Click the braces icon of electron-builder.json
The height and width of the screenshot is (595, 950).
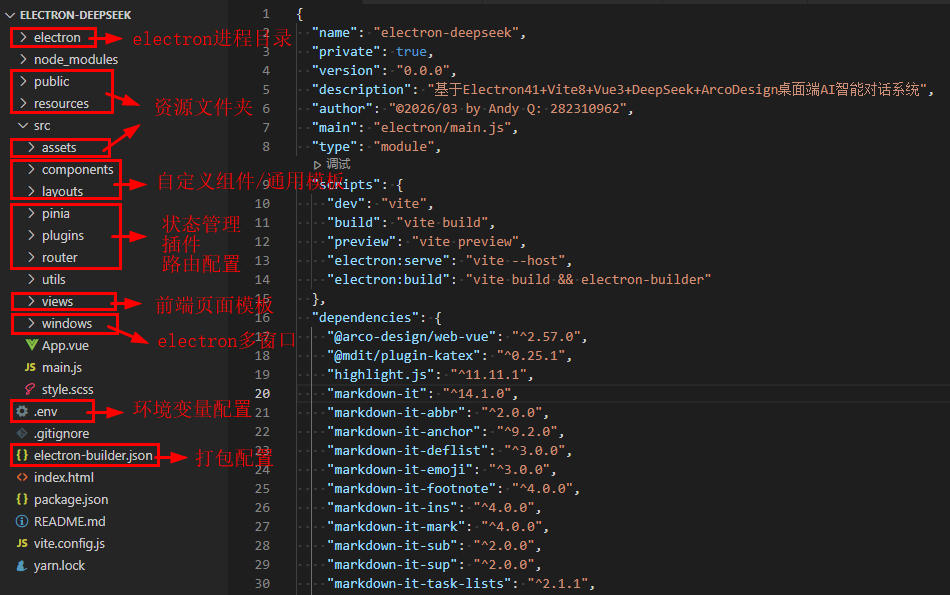(x=22, y=455)
